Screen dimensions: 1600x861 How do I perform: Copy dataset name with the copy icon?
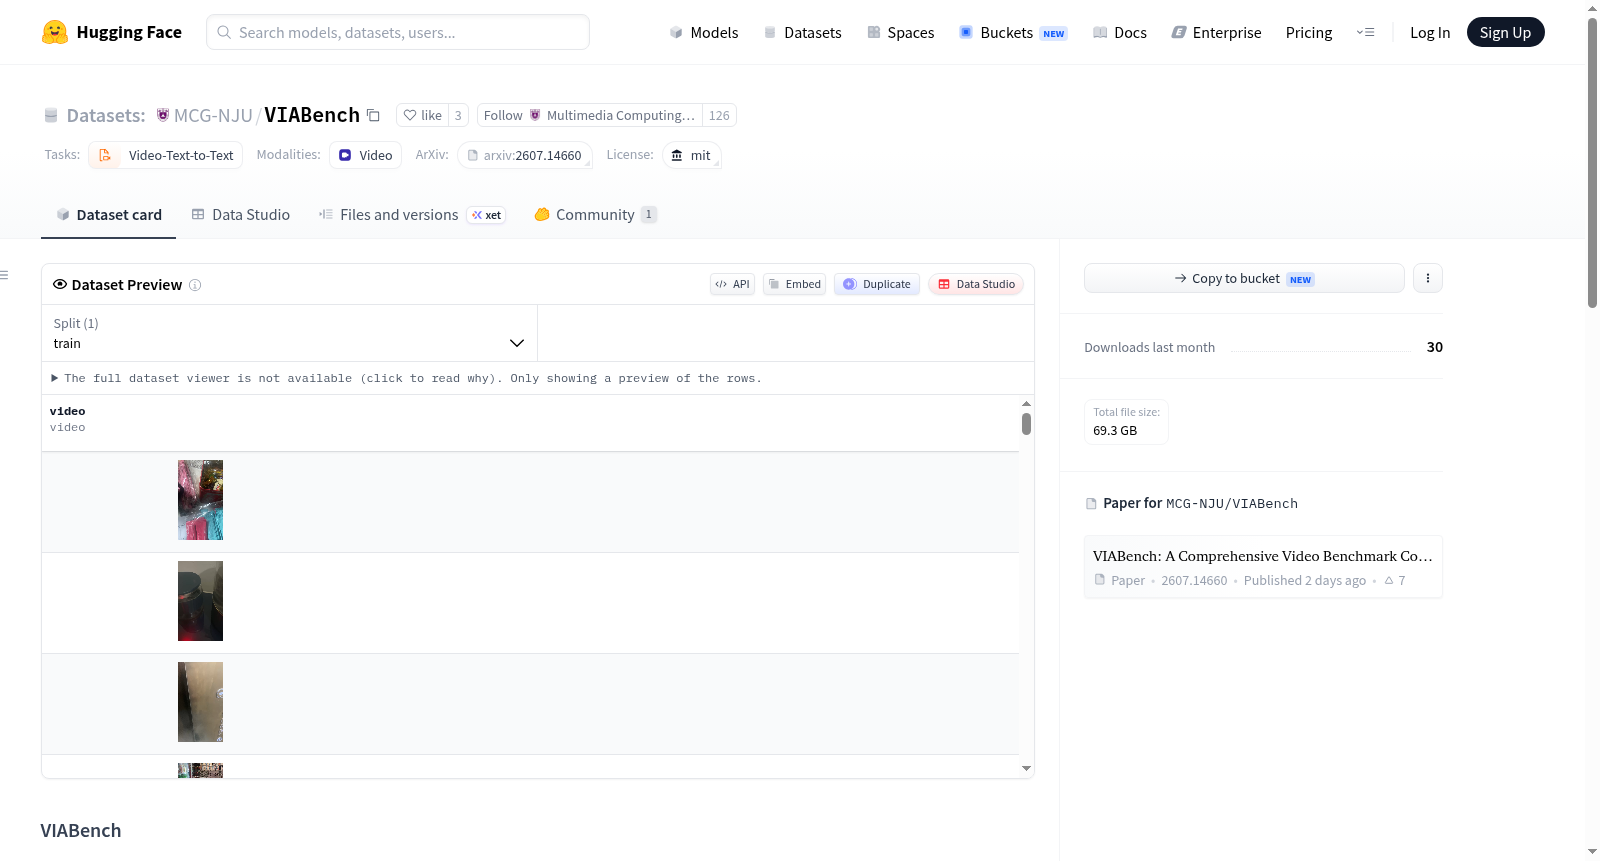373,115
